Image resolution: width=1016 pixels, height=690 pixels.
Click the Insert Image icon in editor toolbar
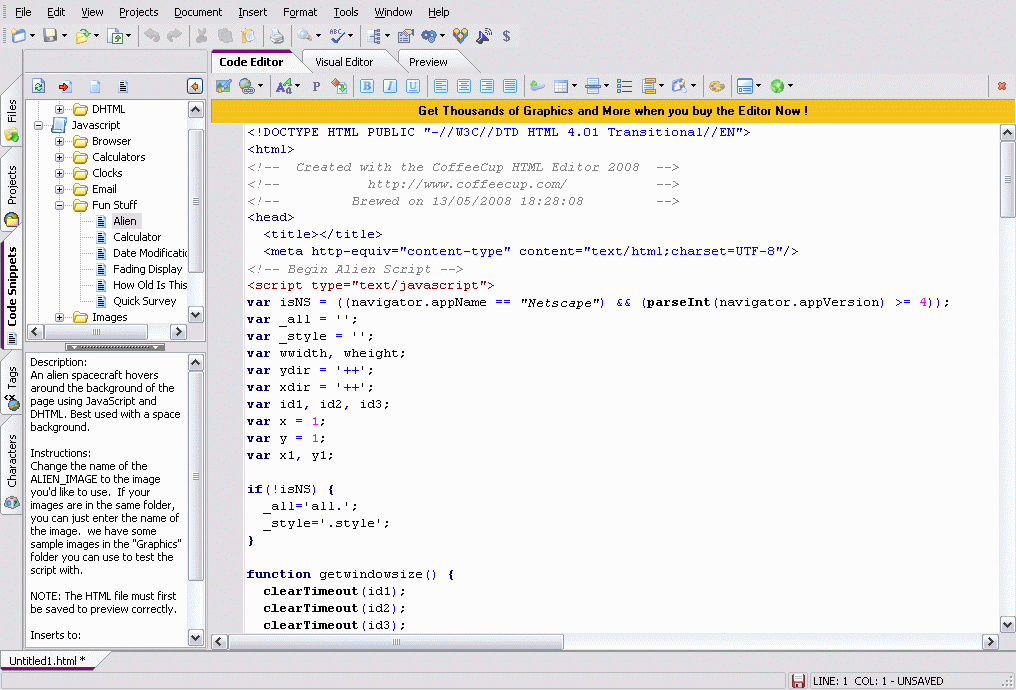coord(224,86)
